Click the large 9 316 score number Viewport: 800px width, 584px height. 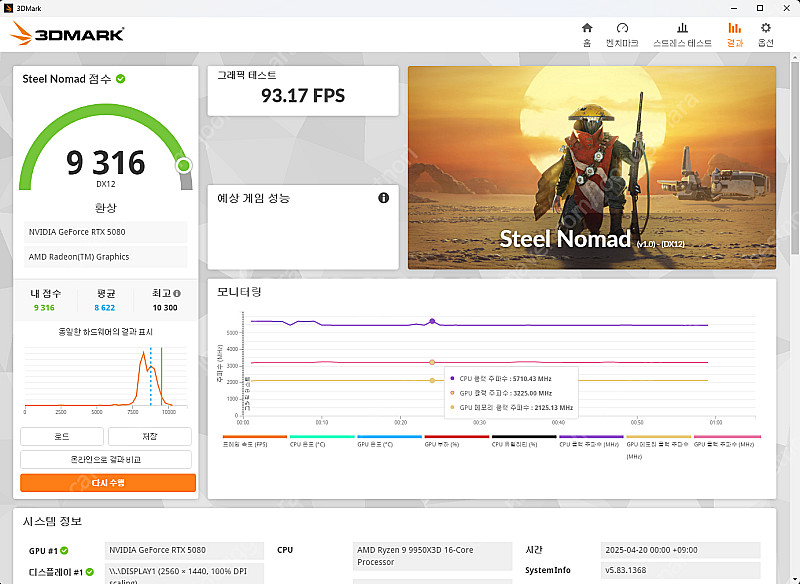(106, 163)
